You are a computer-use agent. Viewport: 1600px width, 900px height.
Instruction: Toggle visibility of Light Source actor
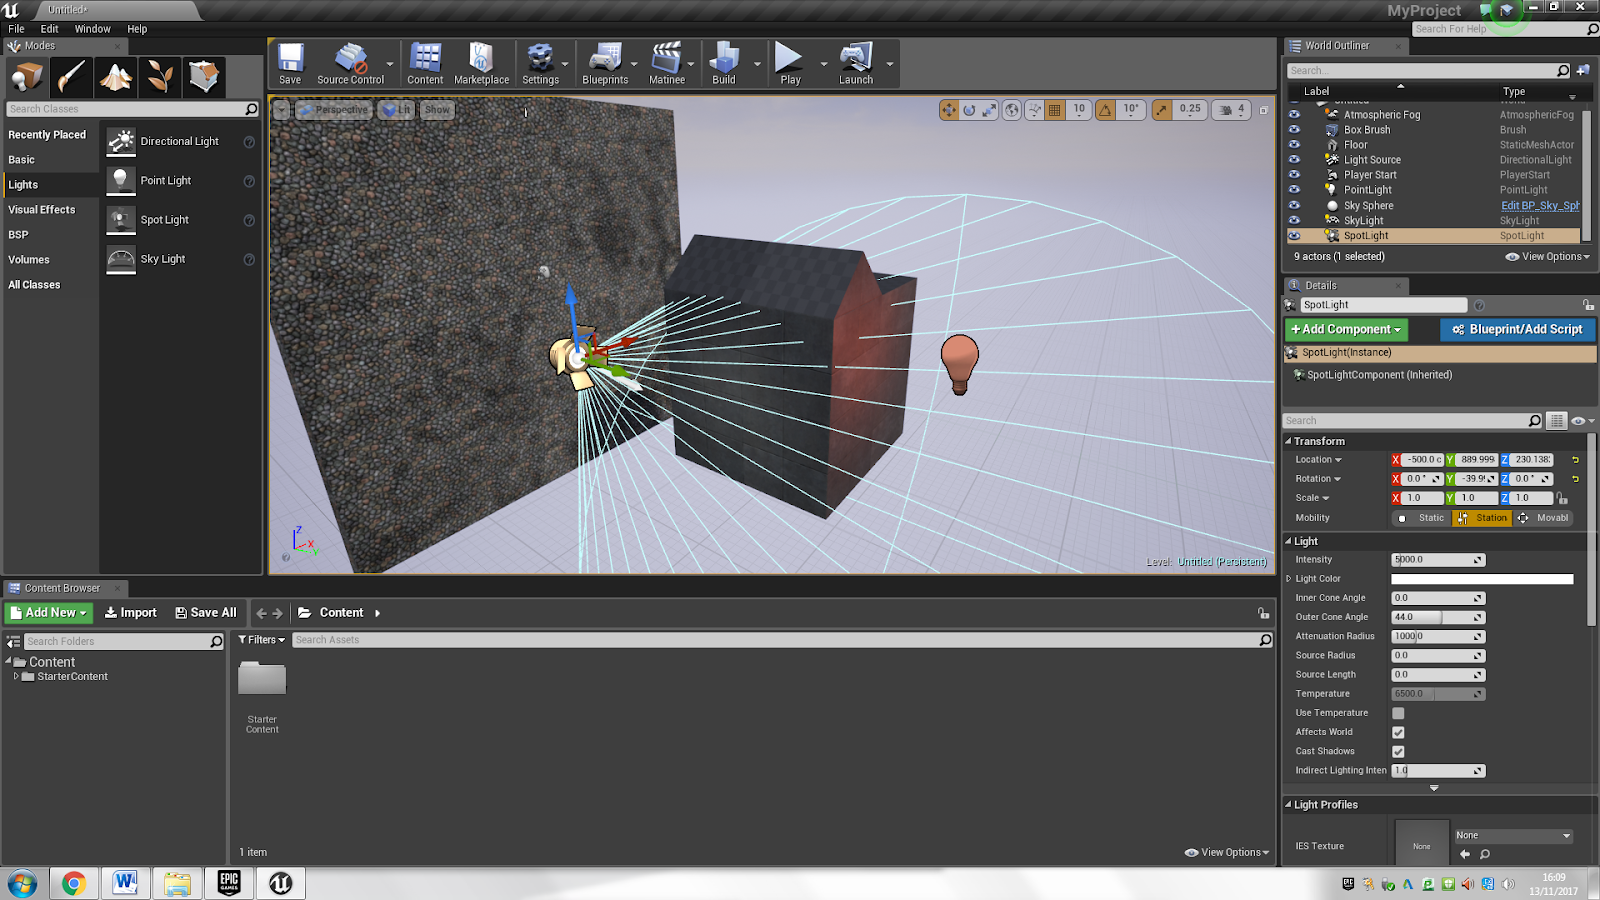(1294, 159)
